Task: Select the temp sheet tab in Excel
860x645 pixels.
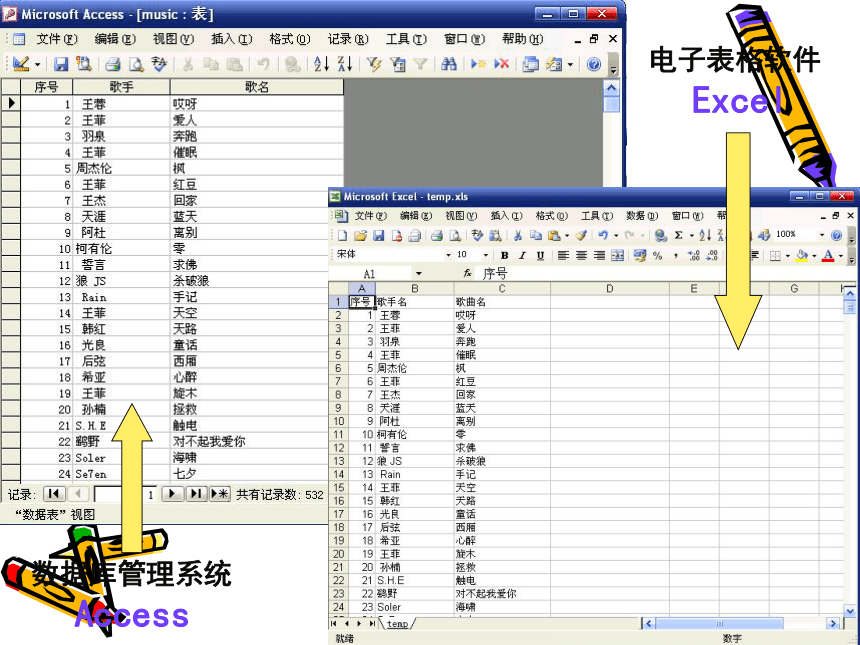Action: click(x=398, y=624)
